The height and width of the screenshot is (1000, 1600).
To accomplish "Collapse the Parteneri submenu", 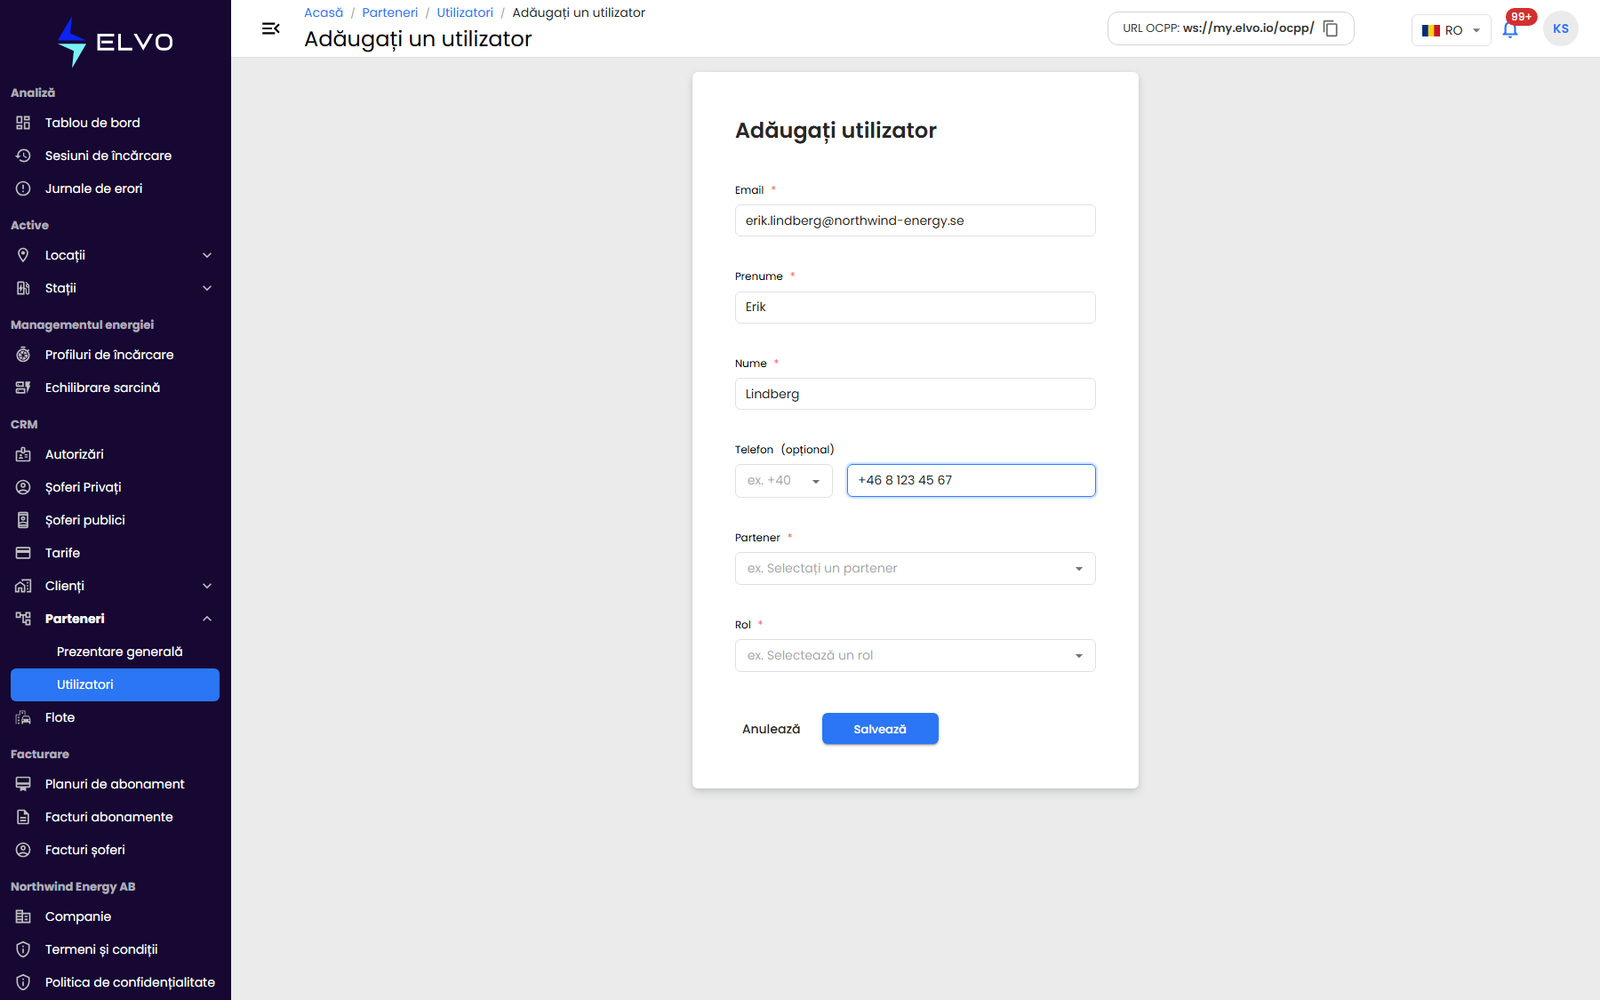I will point(207,619).
